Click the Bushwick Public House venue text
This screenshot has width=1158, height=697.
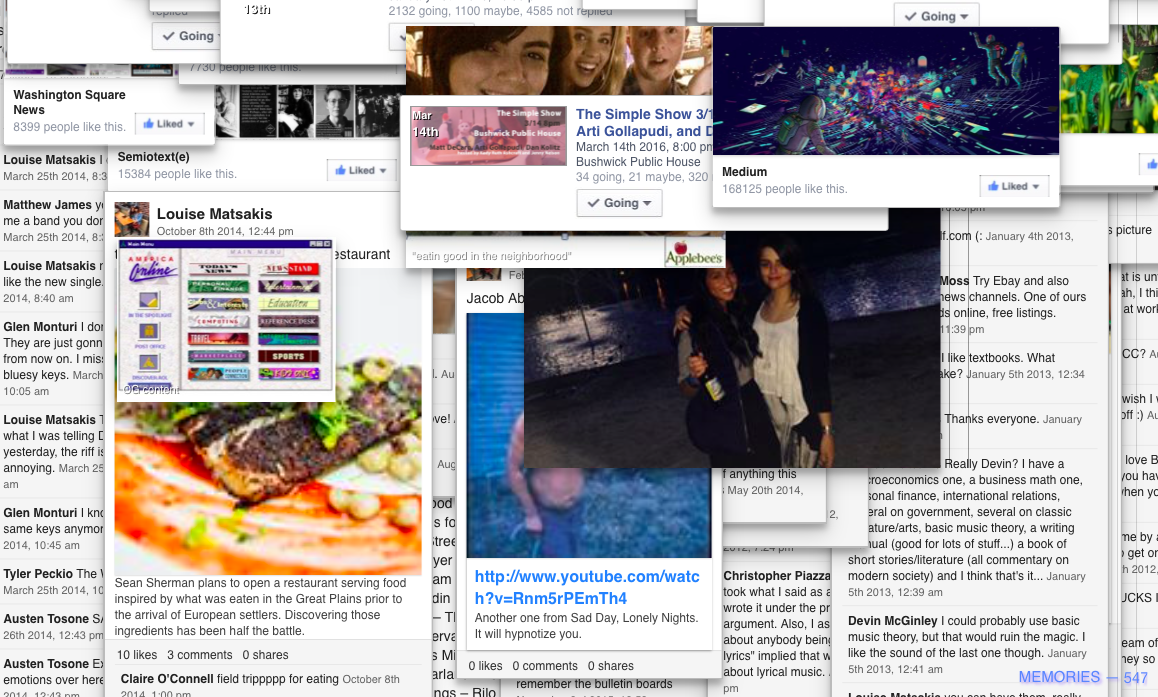[x=638, y=162]
